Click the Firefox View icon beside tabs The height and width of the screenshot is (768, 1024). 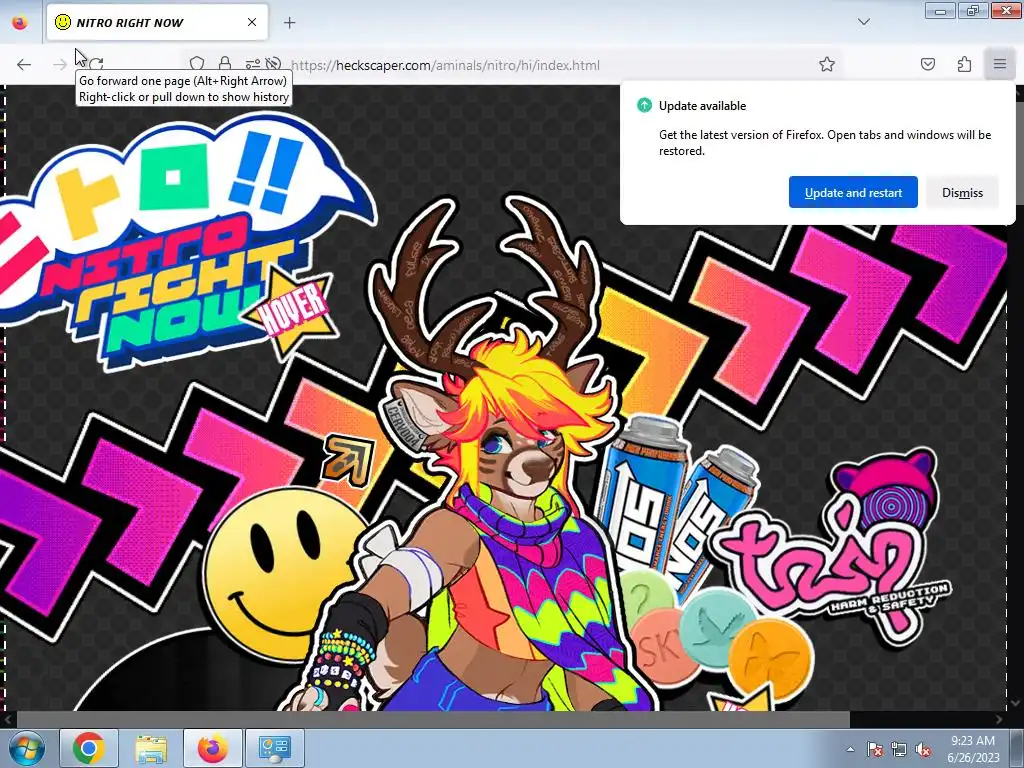coord(20,22)
